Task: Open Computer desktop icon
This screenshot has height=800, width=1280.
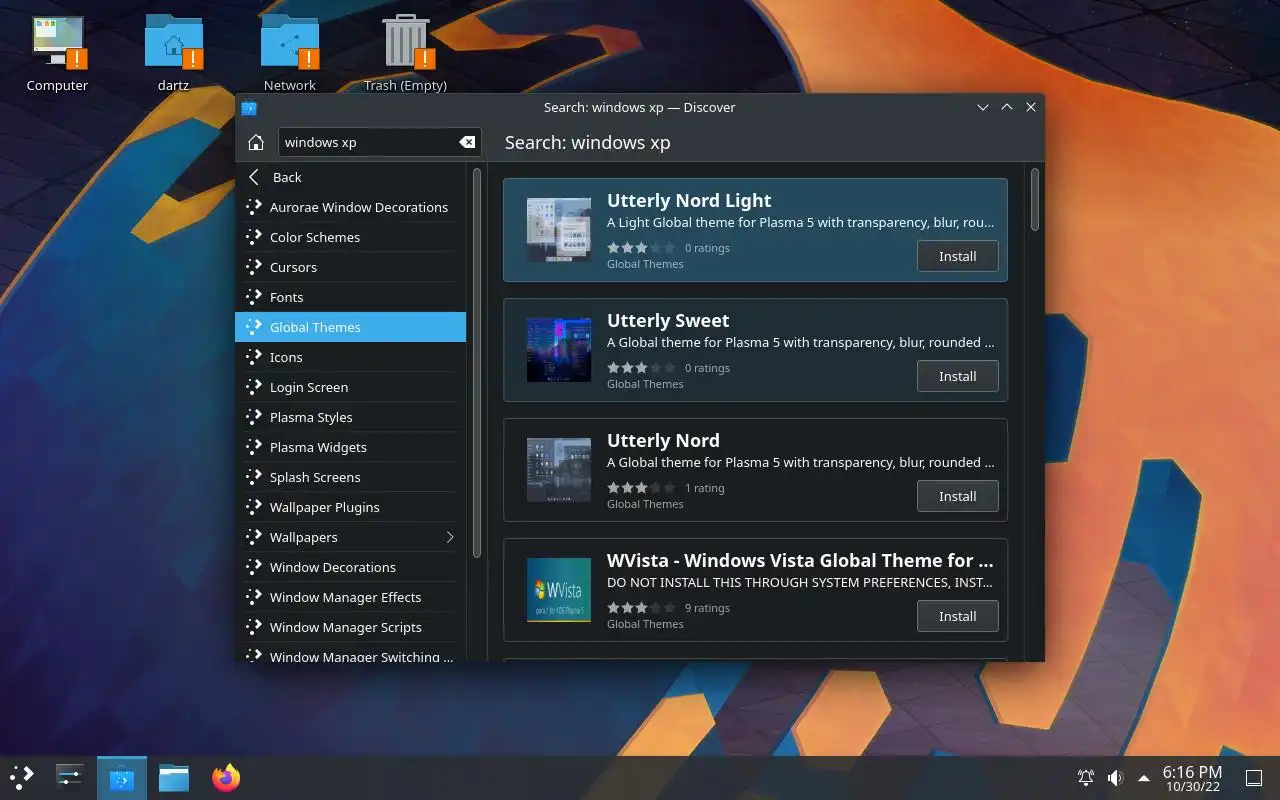Action: pyautogui.click(x=57, y=53)
